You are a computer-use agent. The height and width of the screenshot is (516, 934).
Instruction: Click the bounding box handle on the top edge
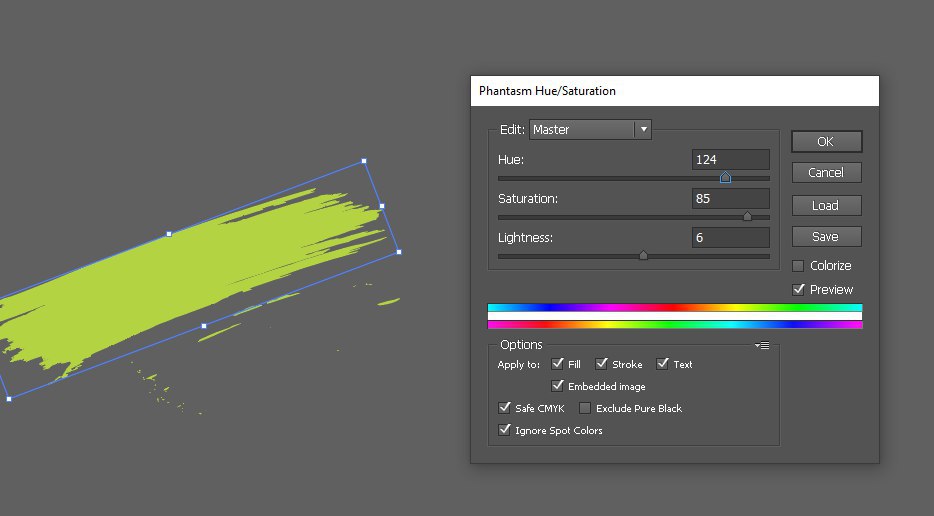[x=169, y=234]
